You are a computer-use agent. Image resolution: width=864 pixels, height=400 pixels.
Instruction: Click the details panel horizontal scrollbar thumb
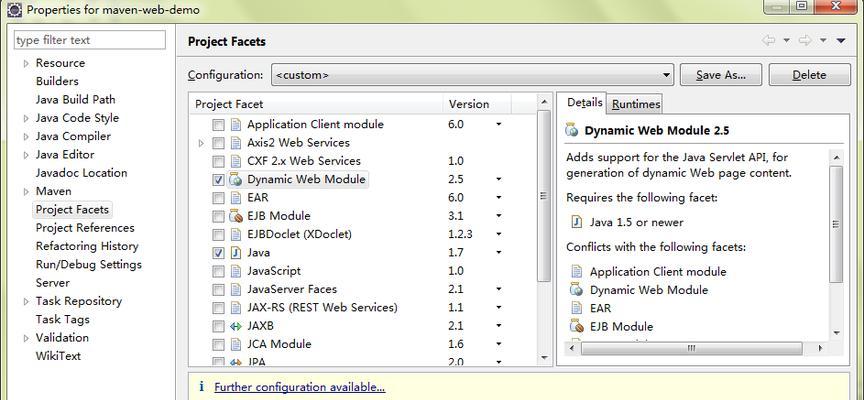click(692, 348)
